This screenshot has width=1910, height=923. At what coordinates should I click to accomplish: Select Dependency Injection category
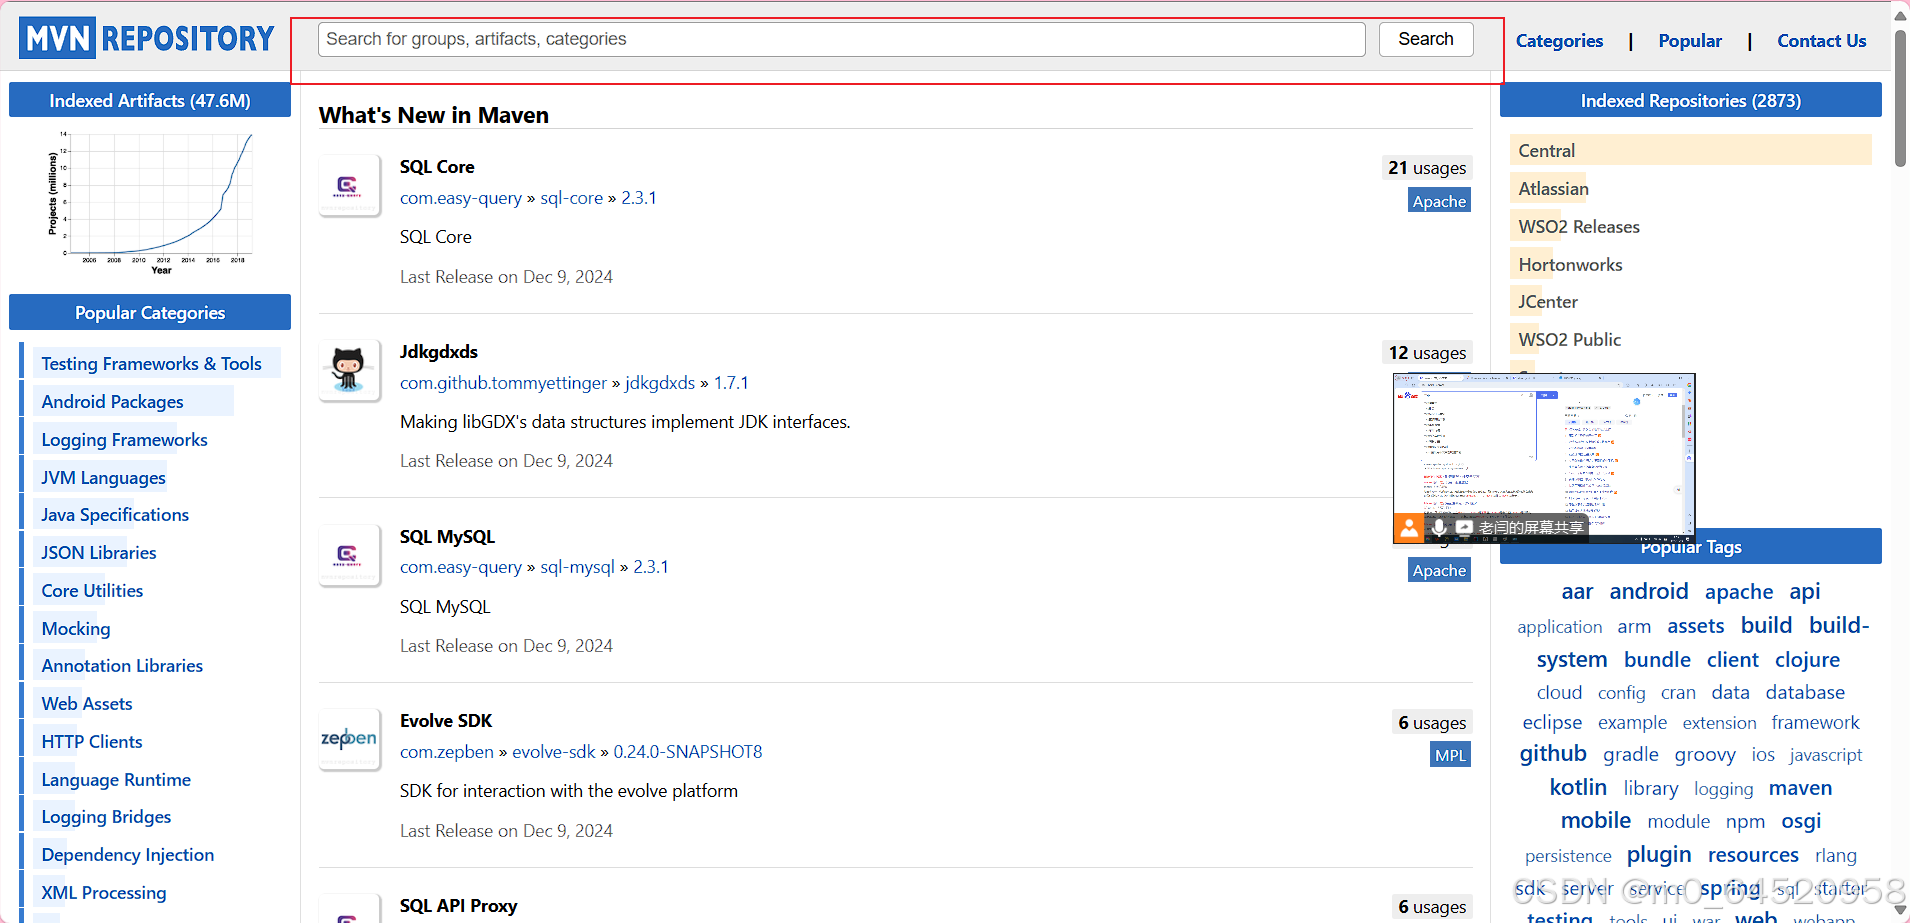click(128, 855)
